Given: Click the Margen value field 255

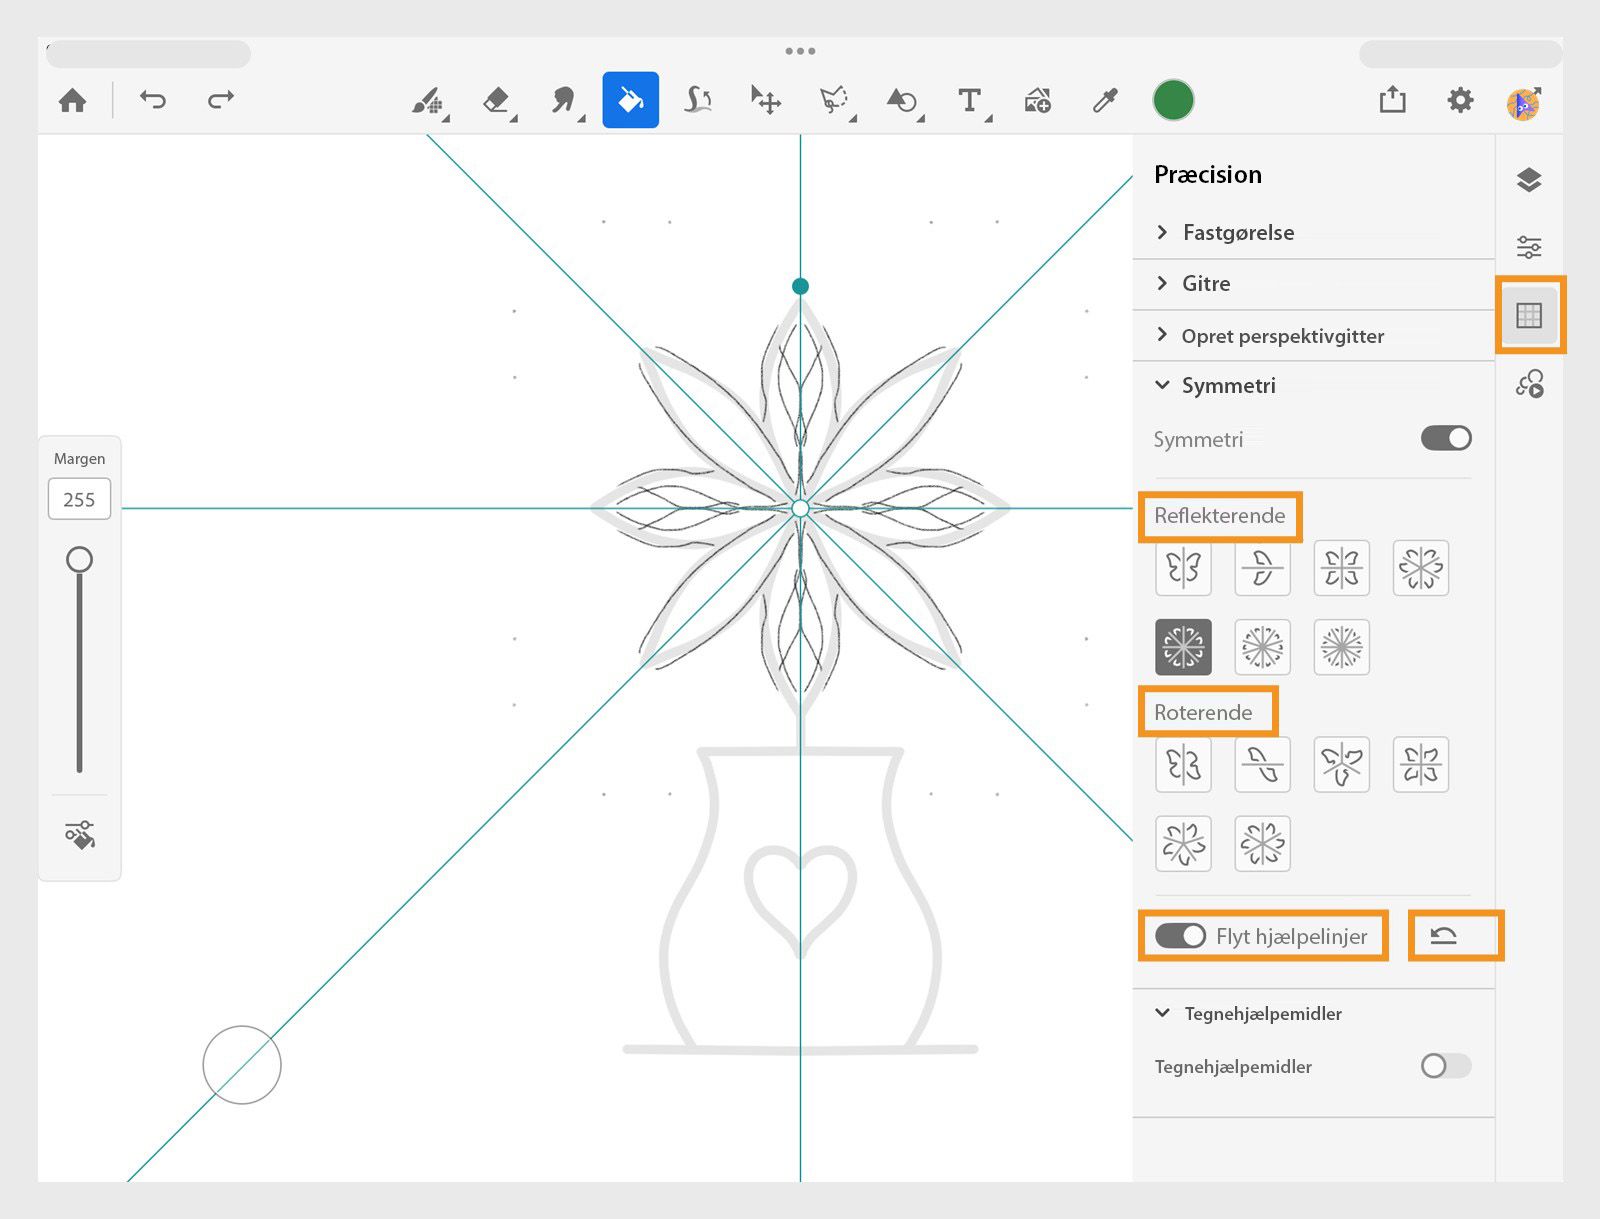Looking at the screenshot, I should pos(79,499).
